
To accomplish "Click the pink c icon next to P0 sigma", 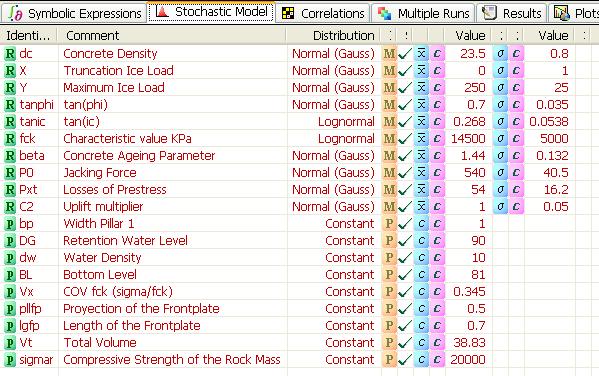I will 516,173.
